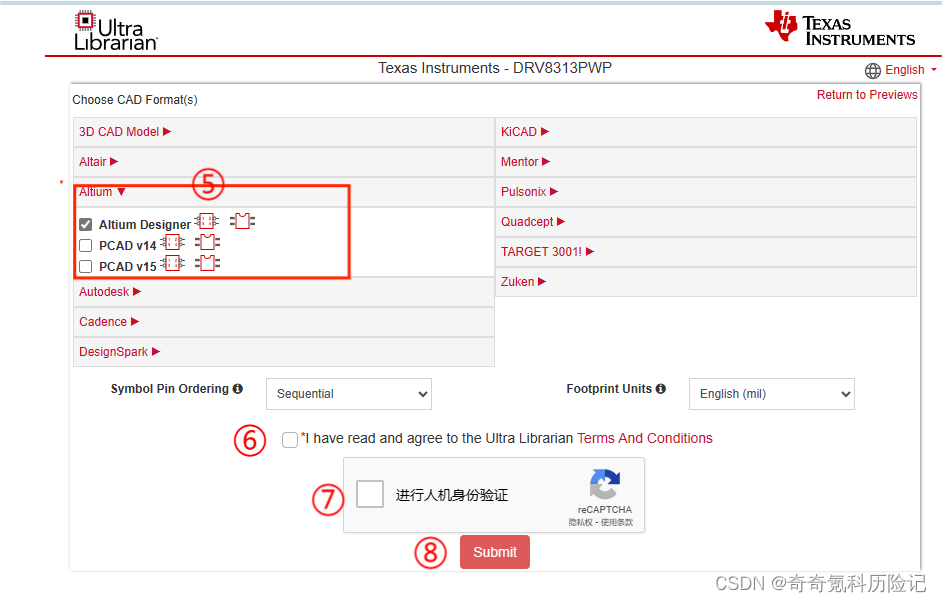
Task: Click the PCAD v14 footprint icon
Action: point(208,243)
